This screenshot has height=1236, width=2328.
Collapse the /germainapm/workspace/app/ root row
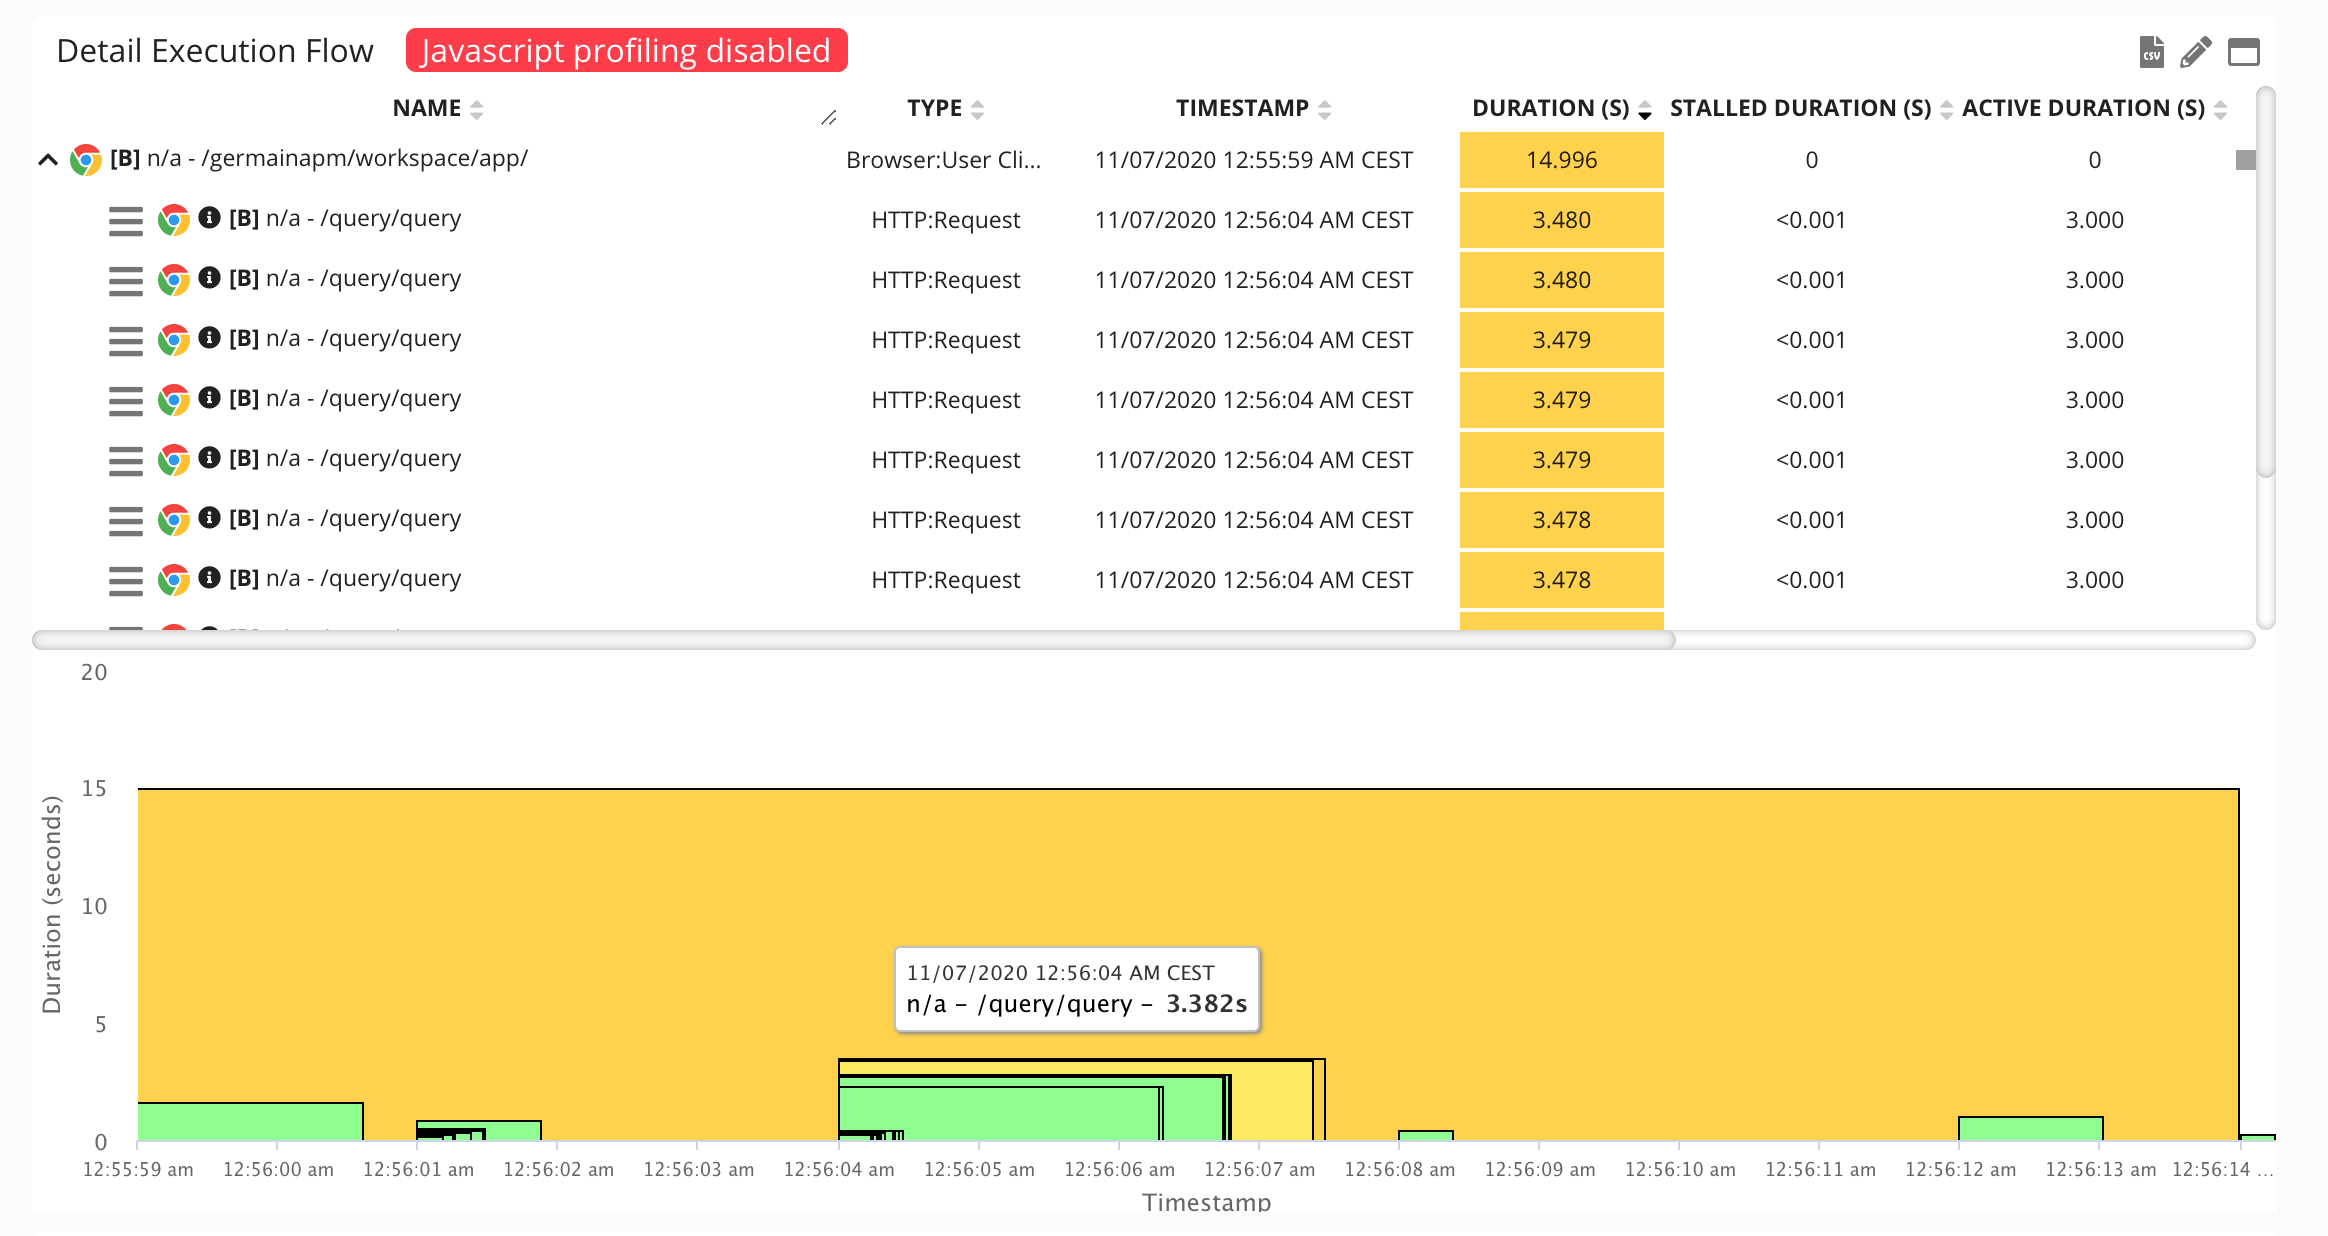pyautogui.click(x=47, y=159)
